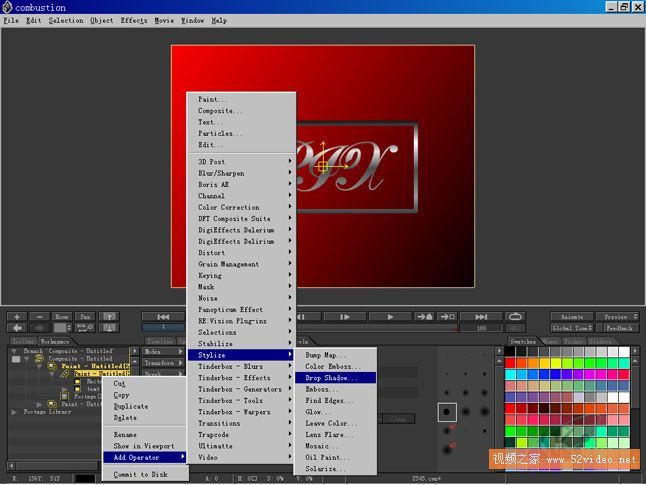Toggle the loop playback icon
The width and height of the screenshot is (646, 485).
point(515,316)
